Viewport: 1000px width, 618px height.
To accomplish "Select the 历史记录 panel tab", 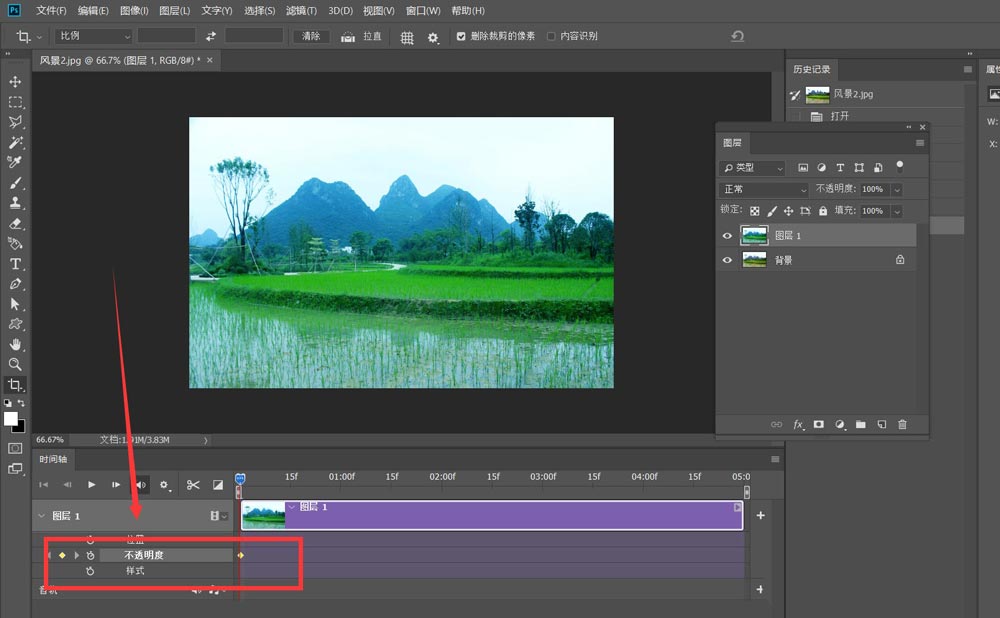I will click(x=812, y=69).
